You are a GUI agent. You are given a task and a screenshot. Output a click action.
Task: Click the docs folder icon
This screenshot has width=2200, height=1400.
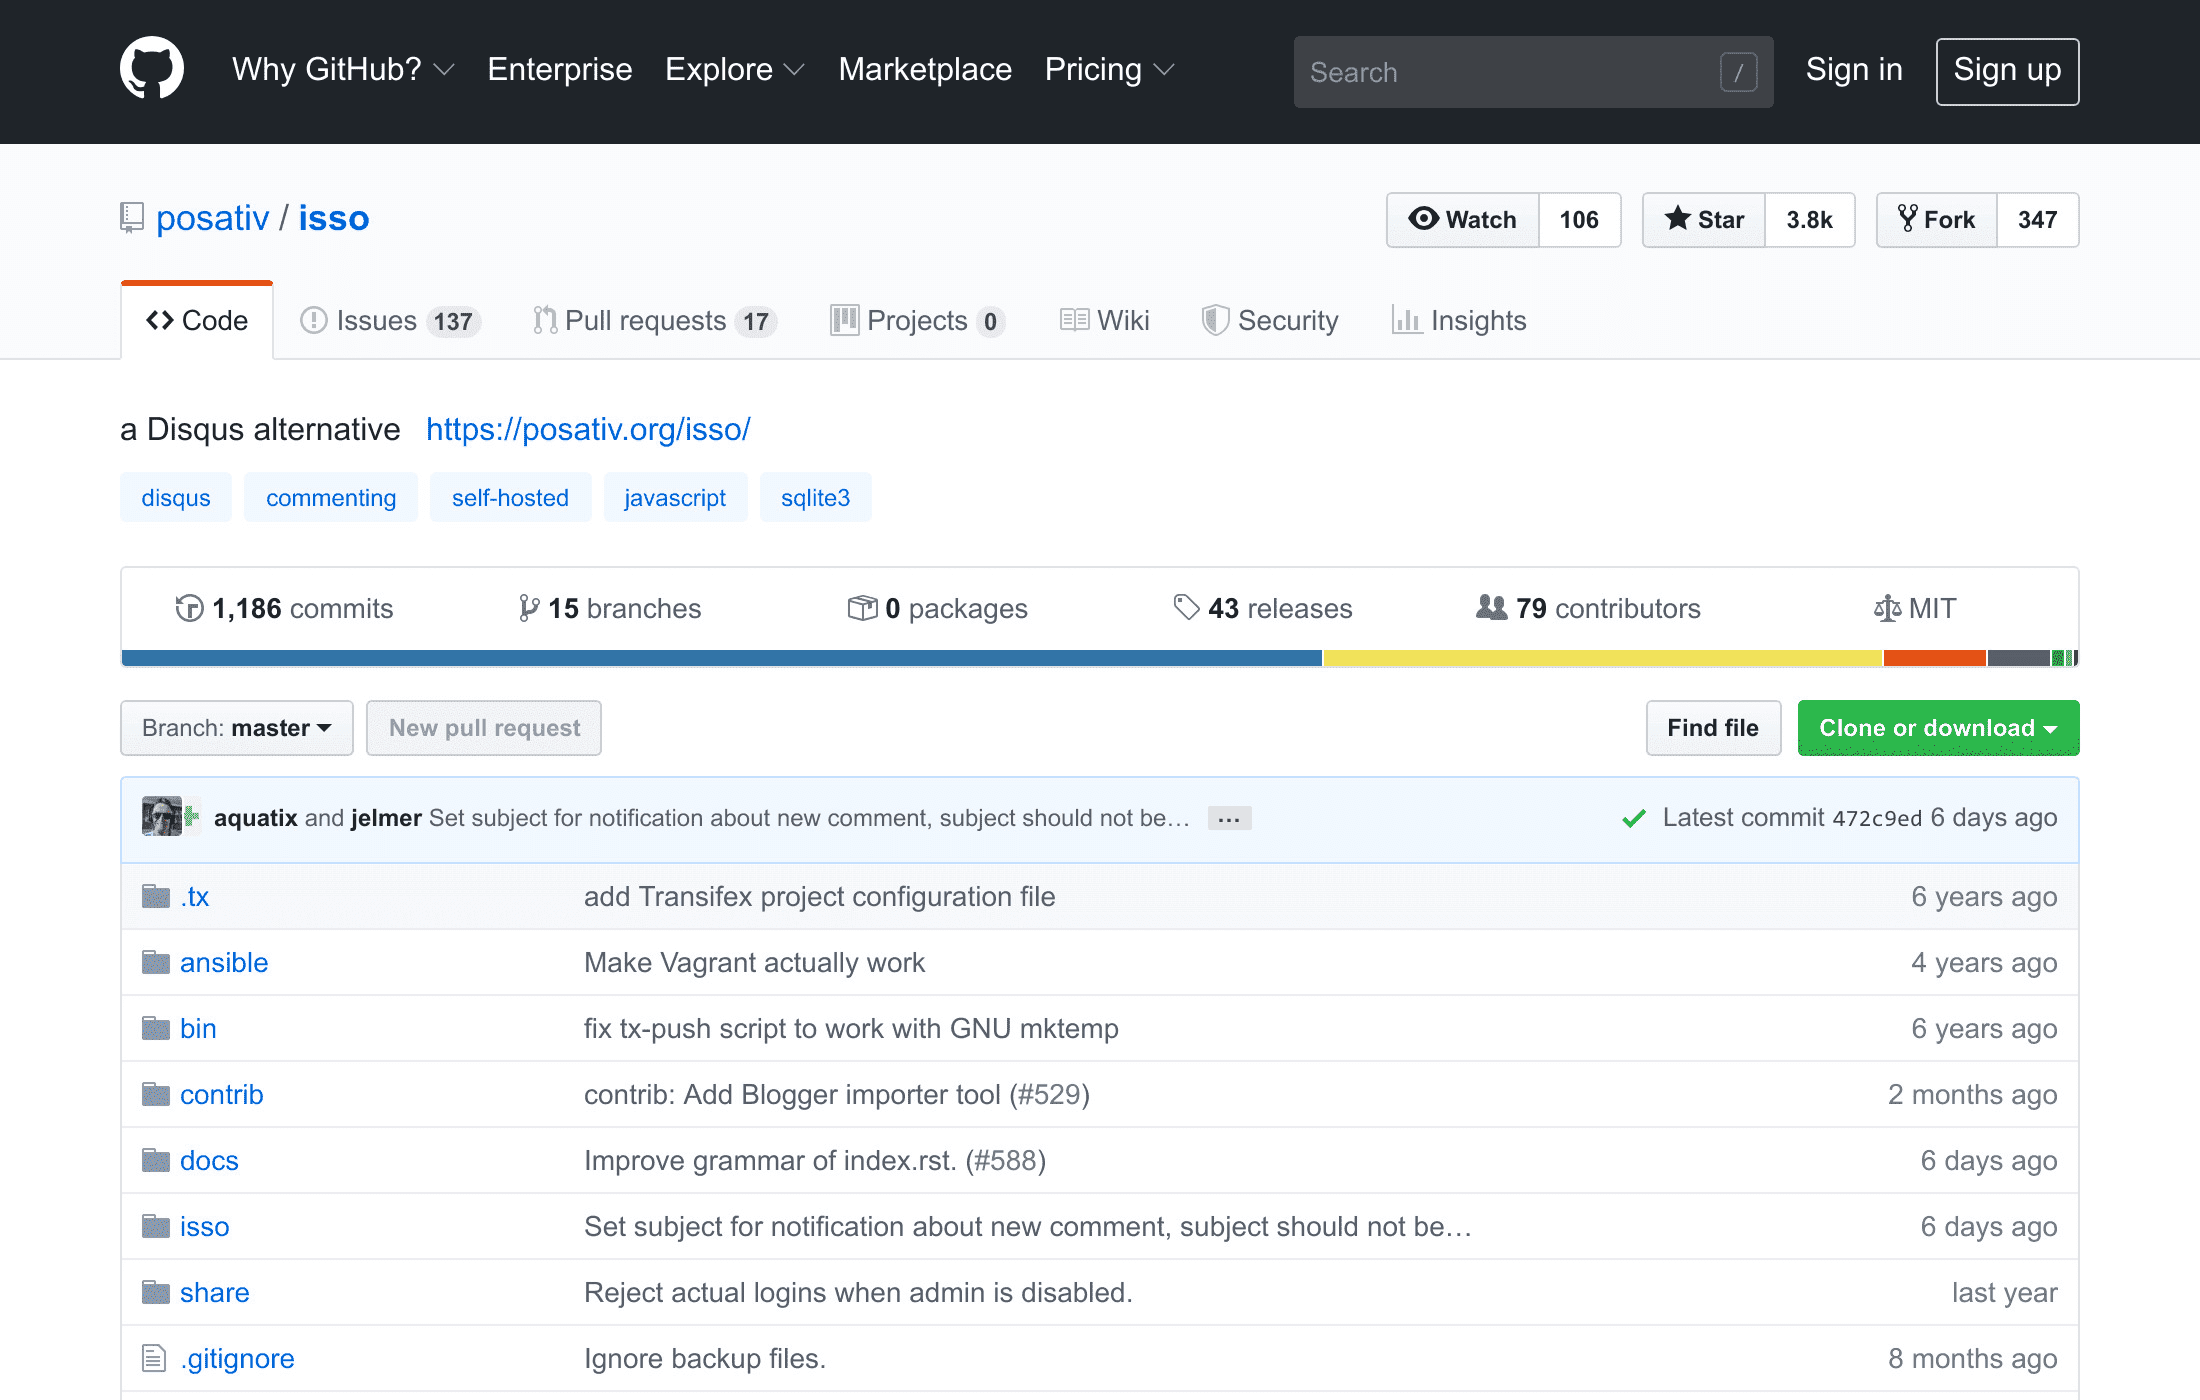click(x=156, y=1160)
